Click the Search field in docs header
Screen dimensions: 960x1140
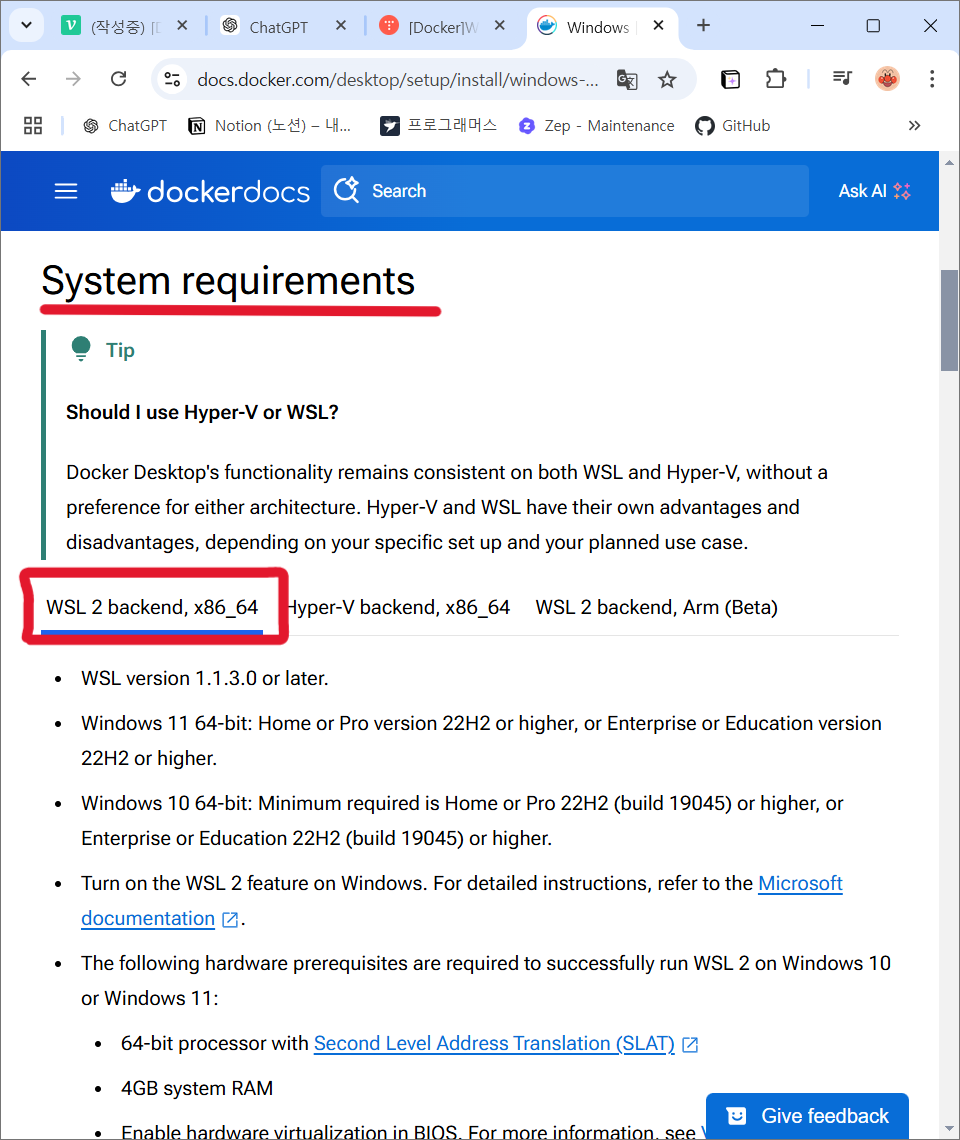565,191
